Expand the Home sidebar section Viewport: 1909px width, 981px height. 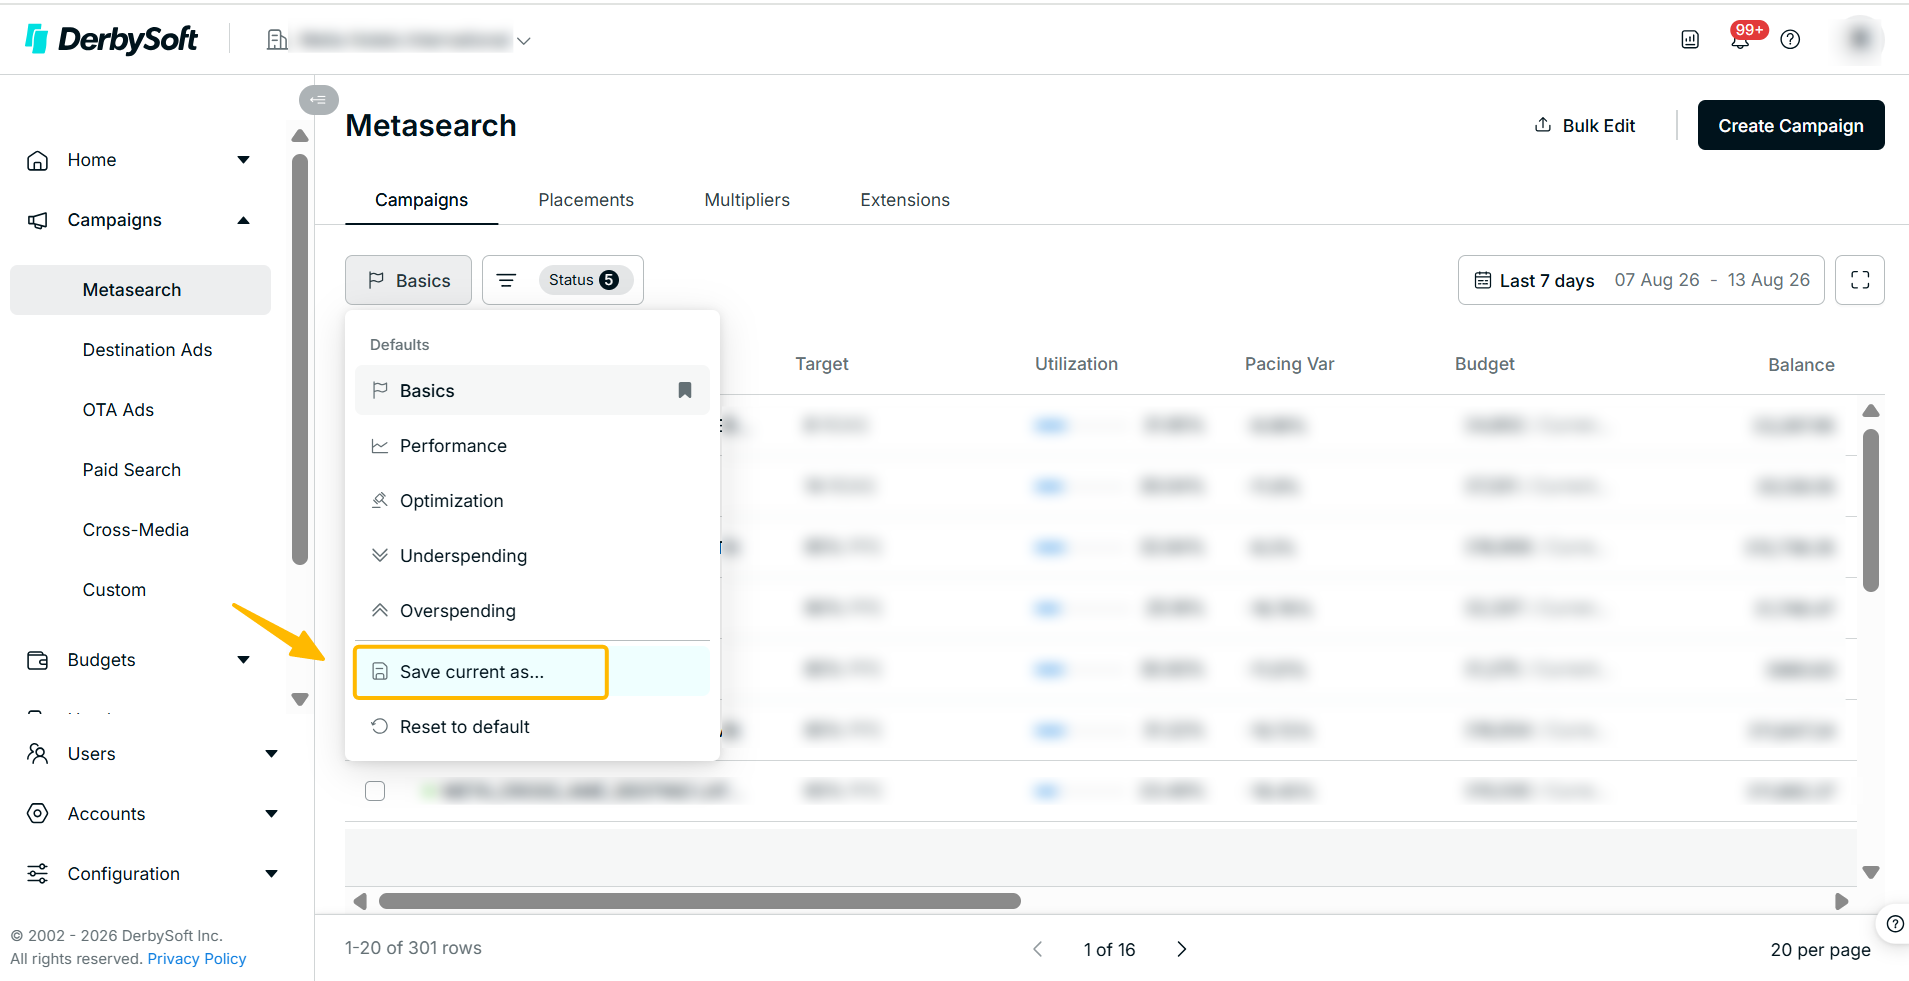click(x=243, y=160)
